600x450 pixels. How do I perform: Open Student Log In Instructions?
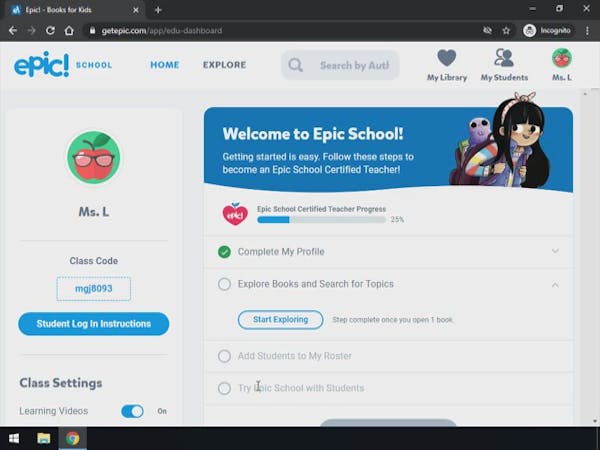(93, 324)
